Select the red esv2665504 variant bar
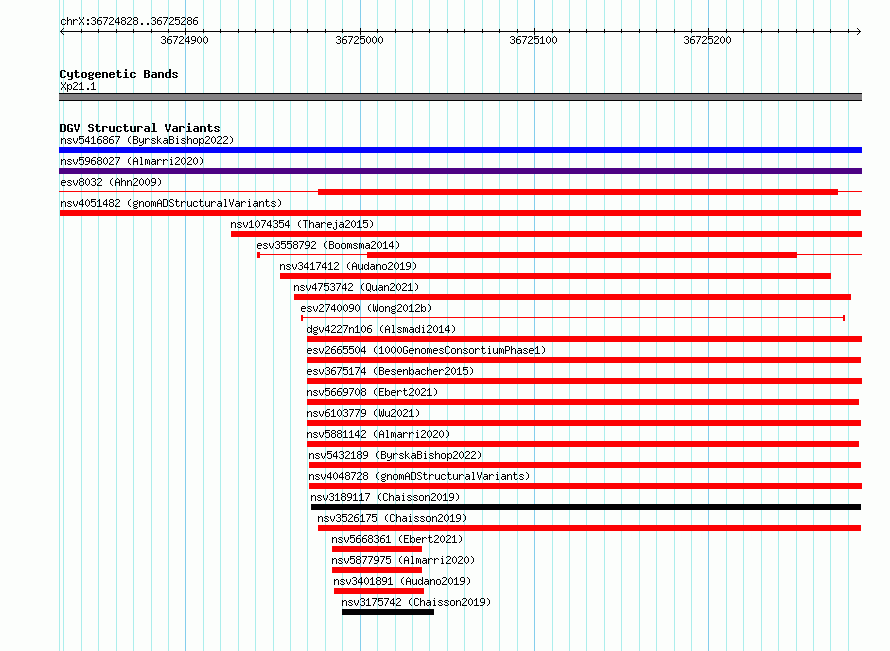 [x=584, y=360]
